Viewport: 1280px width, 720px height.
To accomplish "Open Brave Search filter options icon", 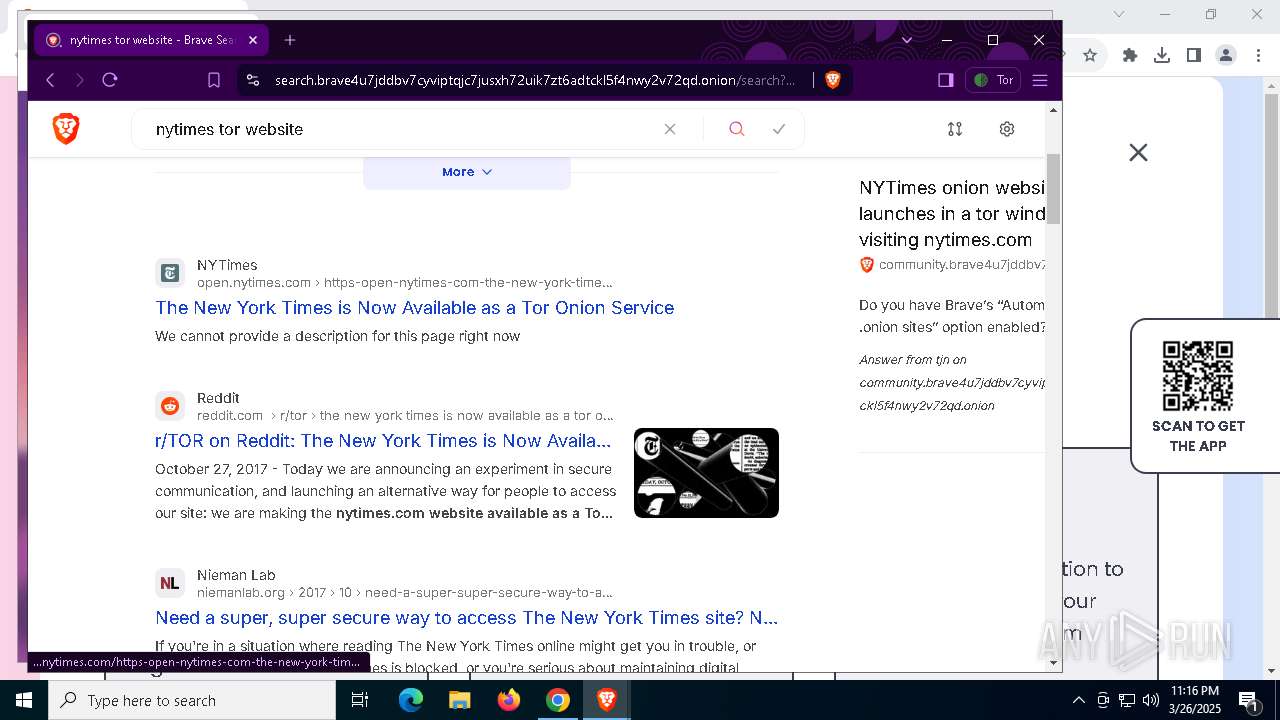I will pyautogui.click(x=955, y=129).
